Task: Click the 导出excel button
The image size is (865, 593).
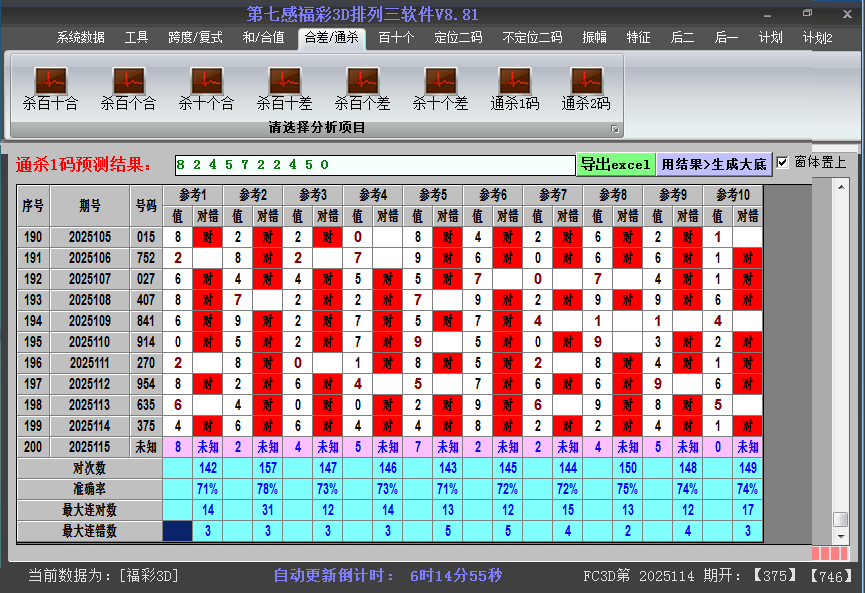Action: click(x=616, y=164)
